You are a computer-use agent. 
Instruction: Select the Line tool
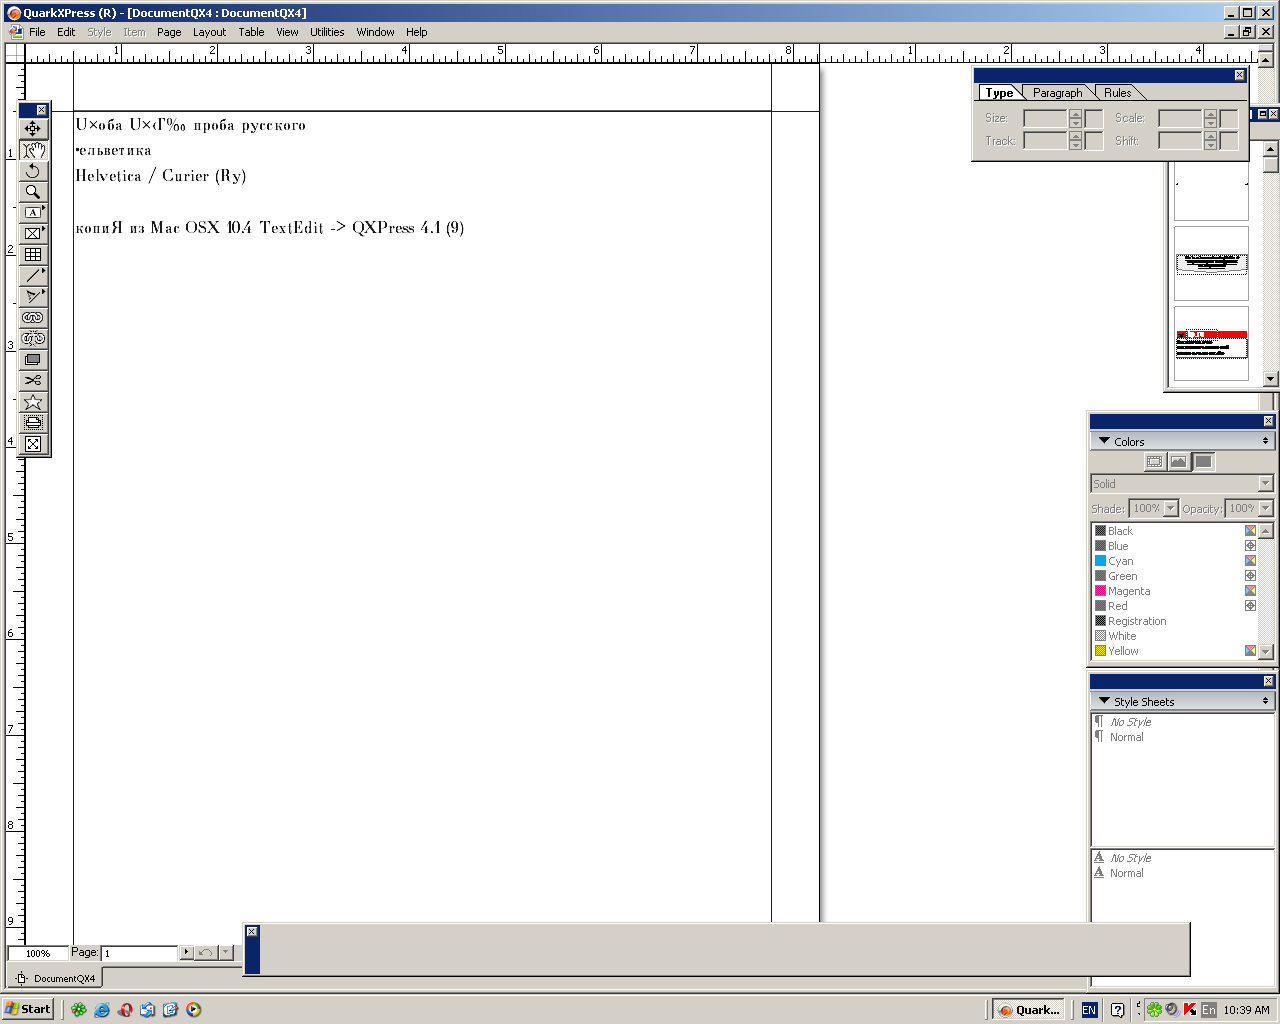(x=33, y=276)
